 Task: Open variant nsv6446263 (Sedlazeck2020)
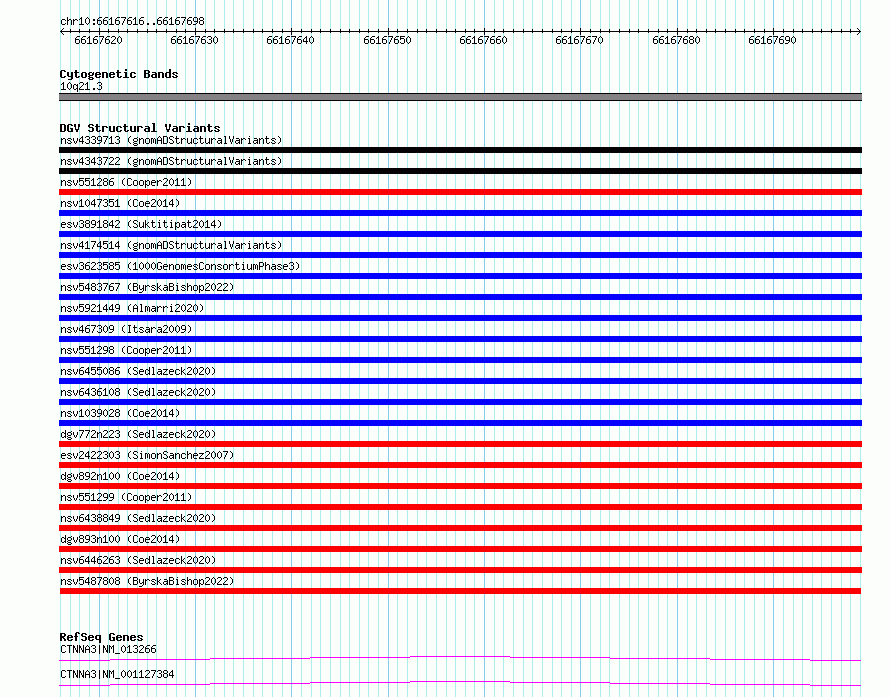pyautogui.click(x=138, y=560)
